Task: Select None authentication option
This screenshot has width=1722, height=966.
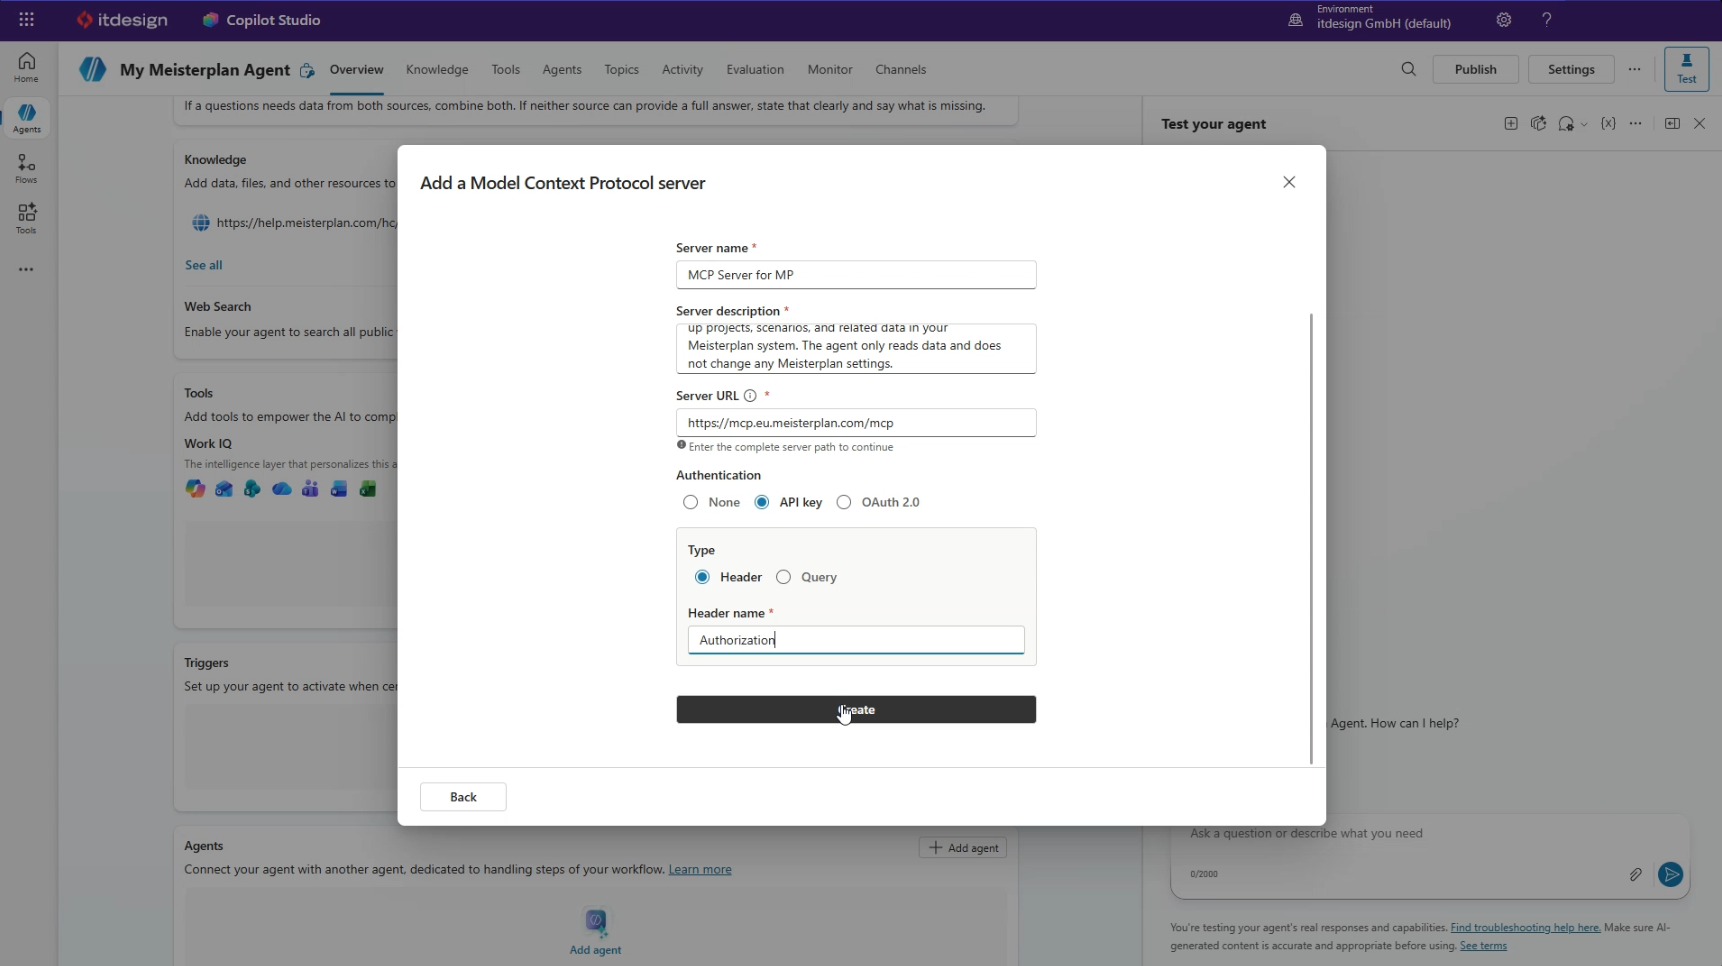Action: 690,502
